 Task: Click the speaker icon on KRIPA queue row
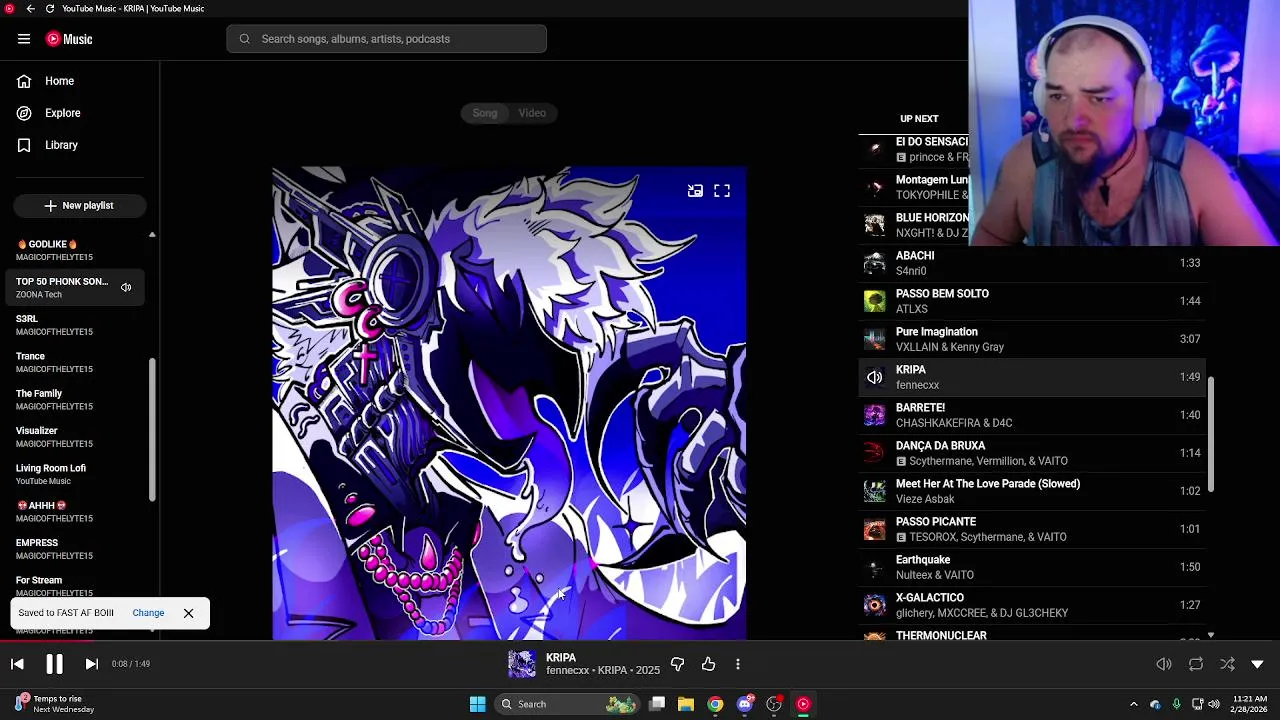[875, 377]
